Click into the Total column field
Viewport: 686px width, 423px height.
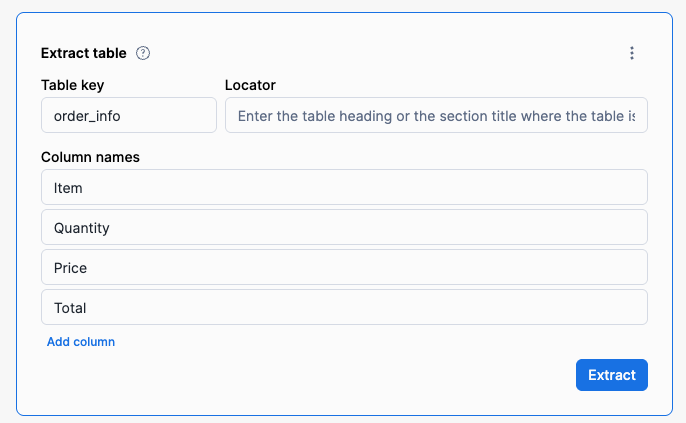click(x=344, y=307)
